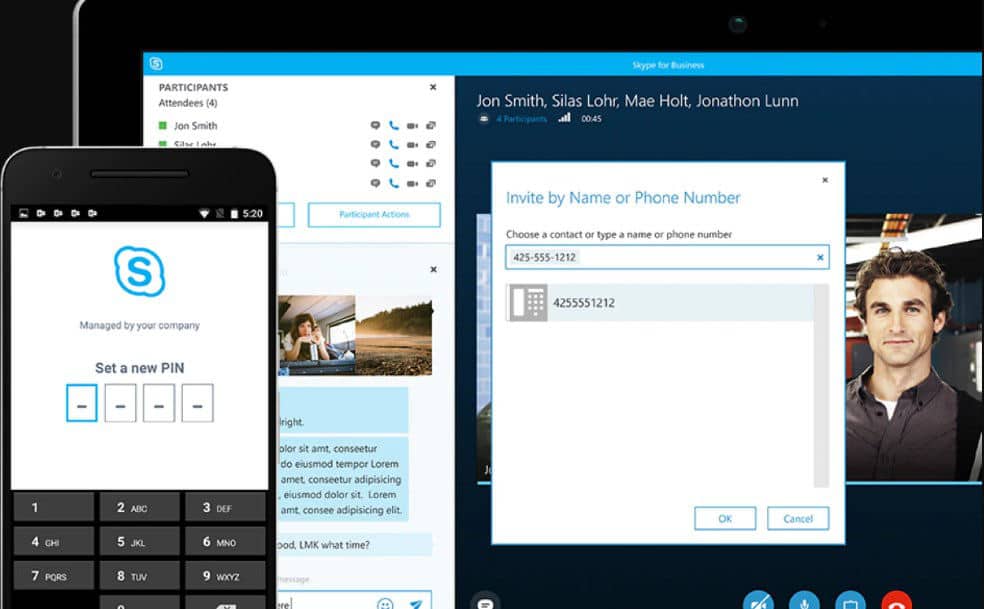
Task: Click the signal strength bars icon
Action: 564,117
